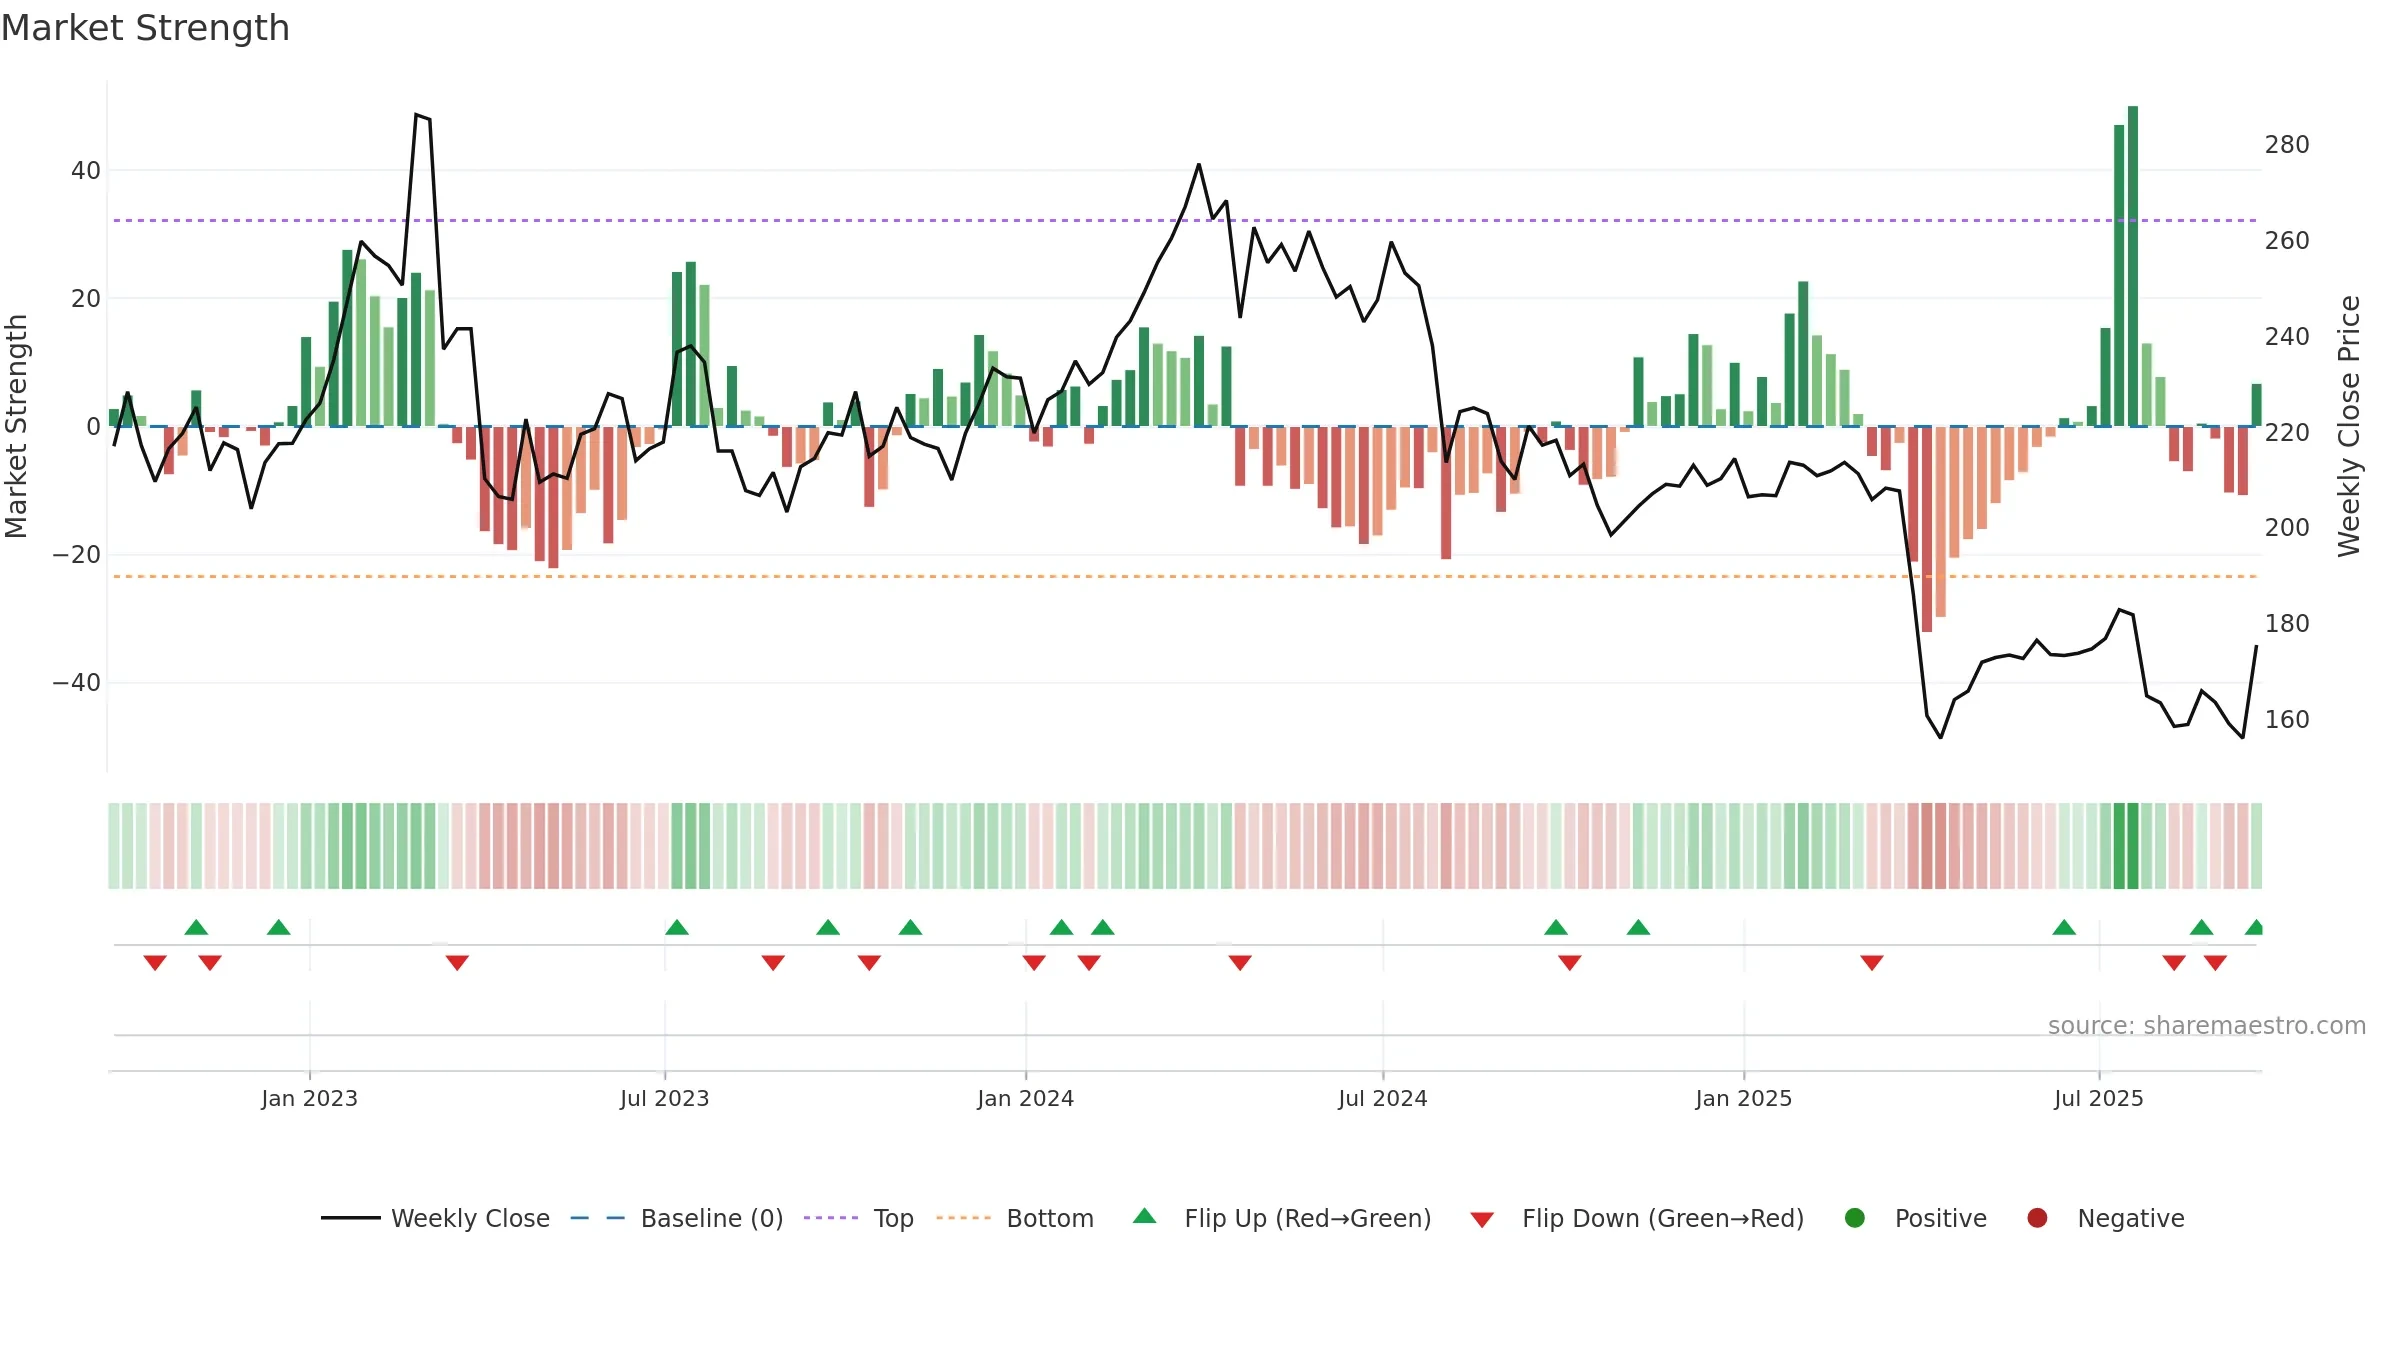The height and width of the screenshot is (1350, 2400).
Task: Toggle the Baseline (0) legend entry
Action: 677,1218
